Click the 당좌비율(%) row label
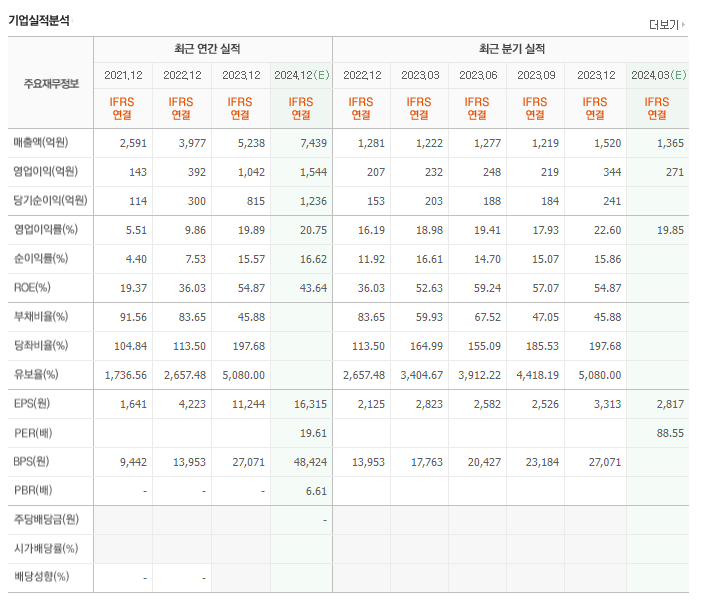 click(x=41, y=346)
